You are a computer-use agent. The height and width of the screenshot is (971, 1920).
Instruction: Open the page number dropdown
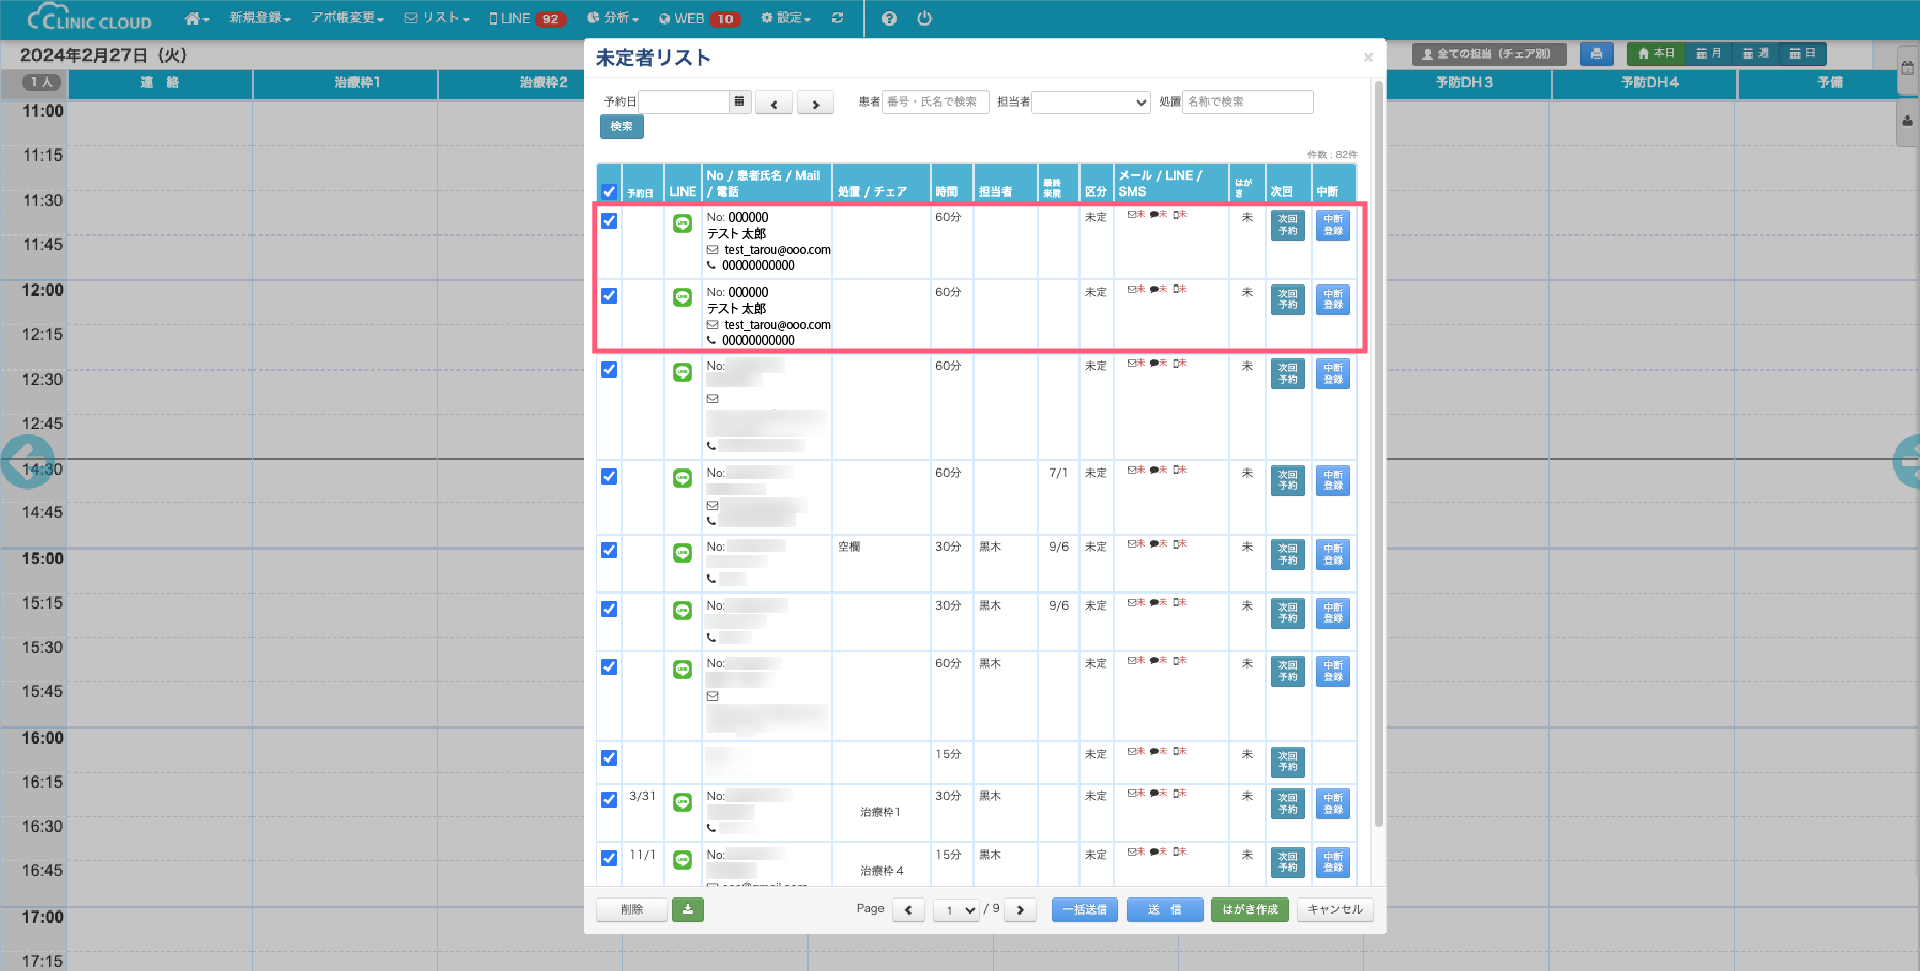(x=956, y=910)
